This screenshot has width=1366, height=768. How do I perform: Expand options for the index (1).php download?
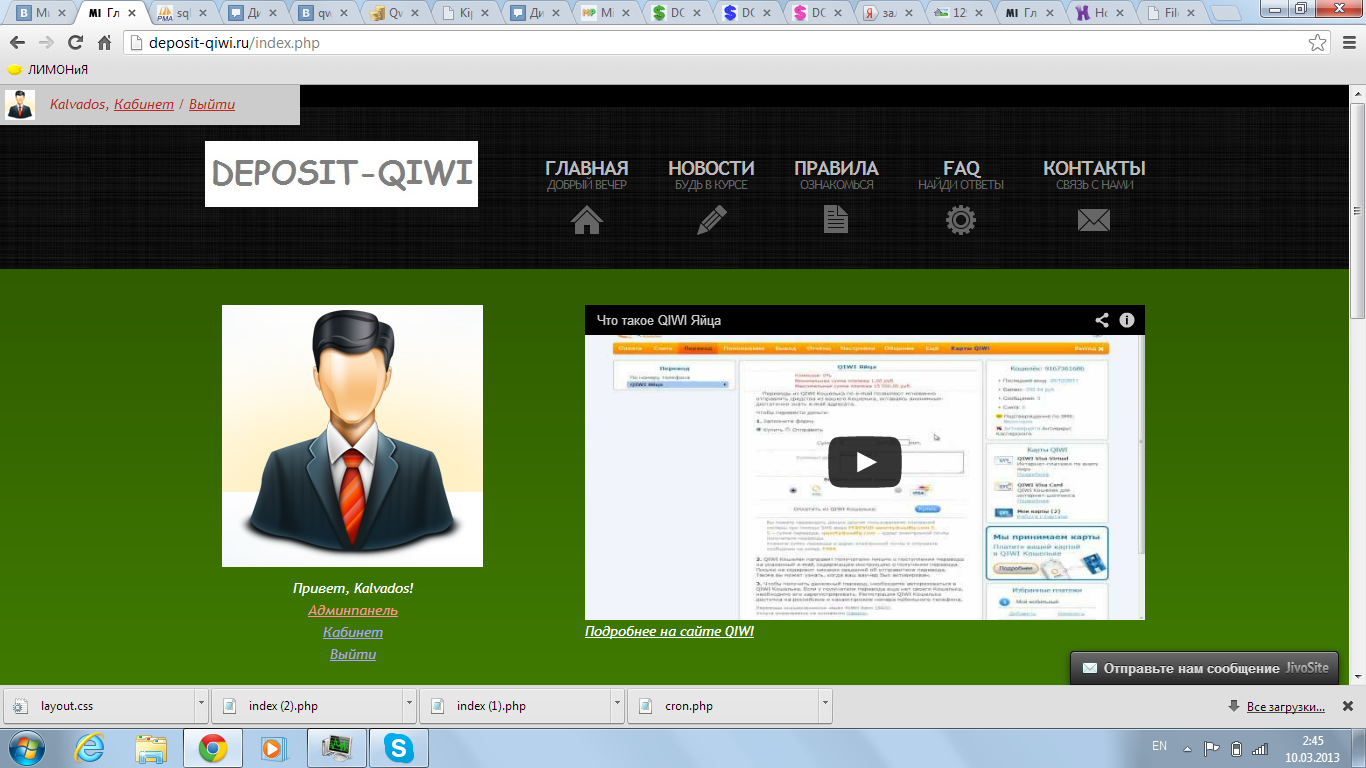point(616,705)
